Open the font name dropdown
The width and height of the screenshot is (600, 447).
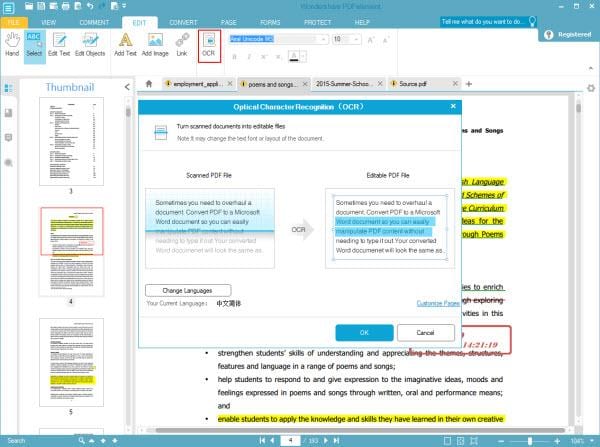pos(324,39)
